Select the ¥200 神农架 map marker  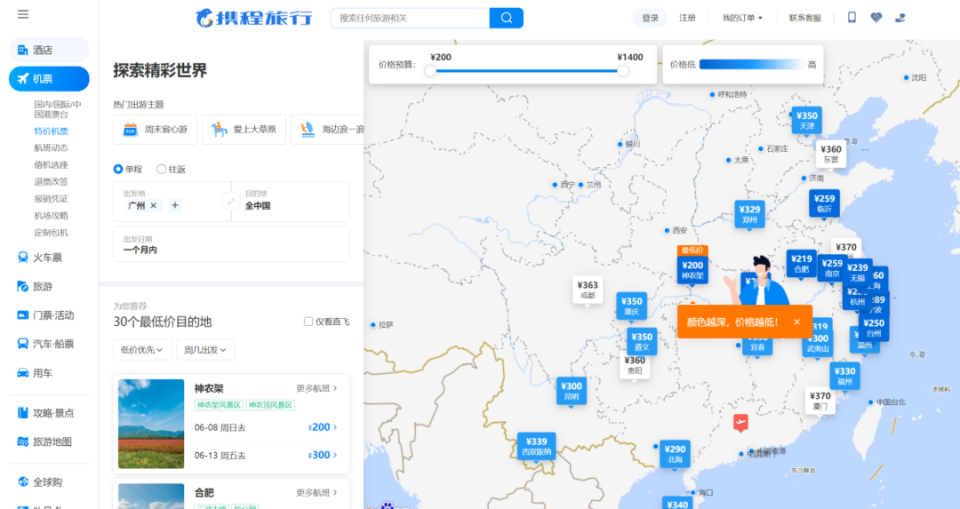click(692, 270)
